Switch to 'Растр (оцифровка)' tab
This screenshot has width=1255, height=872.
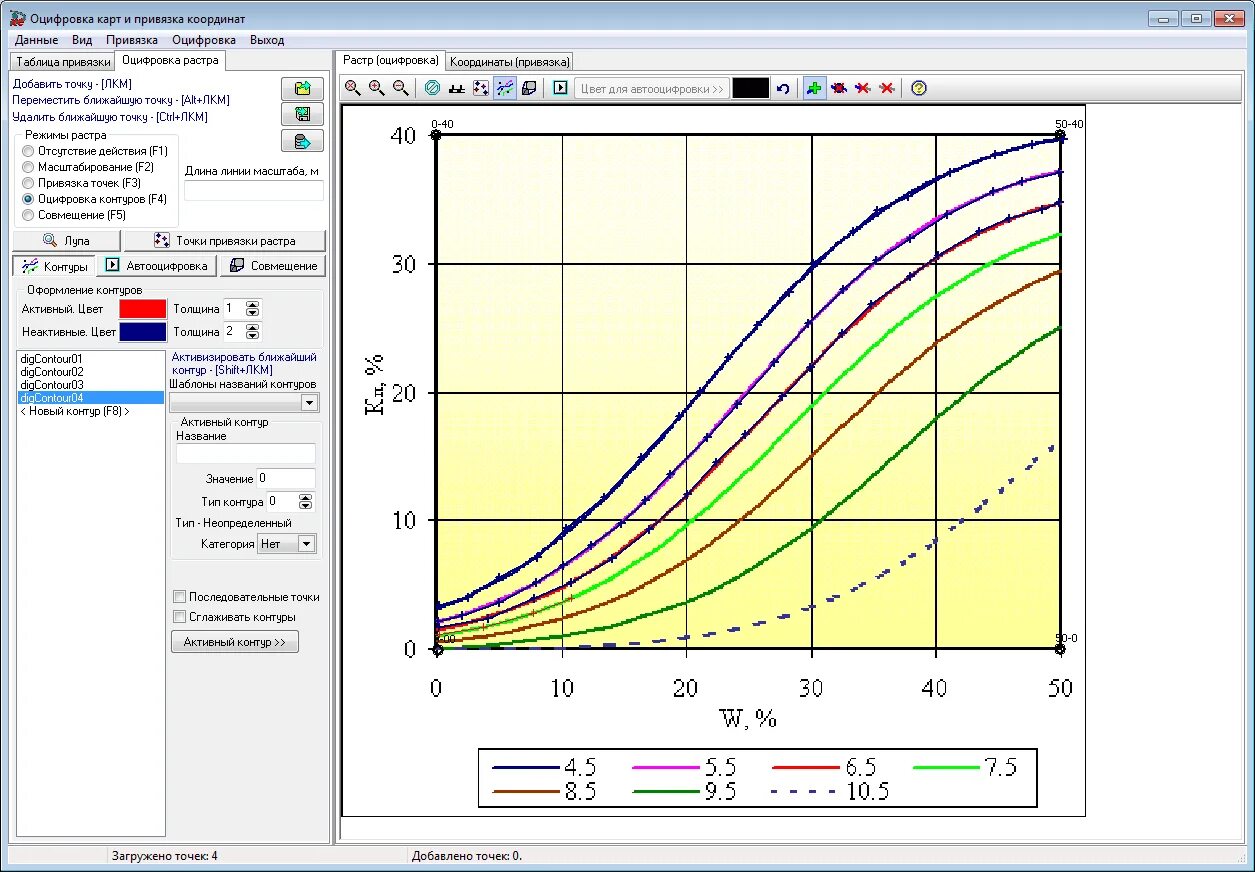391,60
